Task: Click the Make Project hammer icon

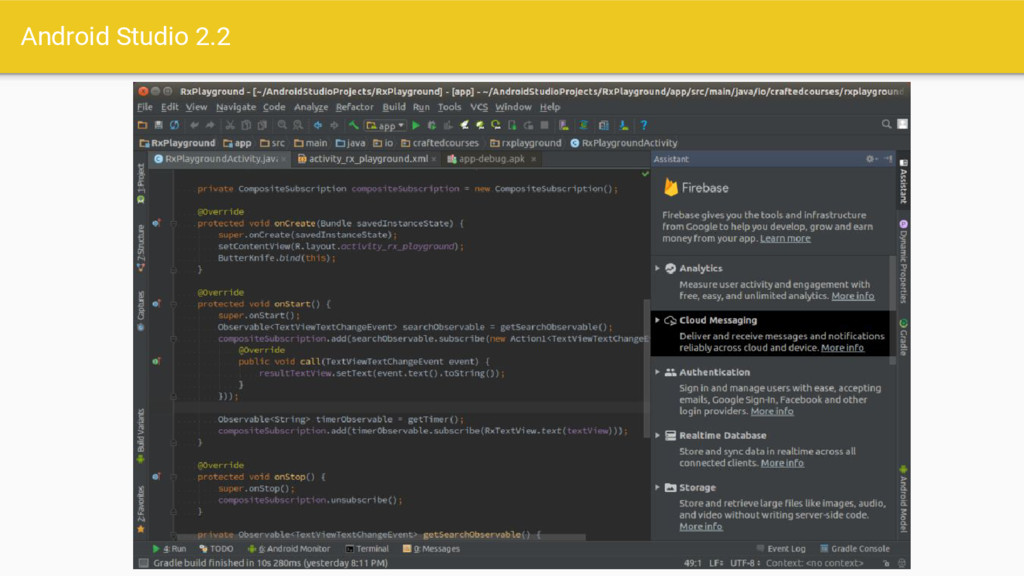Action: click(x=354, y=125)
